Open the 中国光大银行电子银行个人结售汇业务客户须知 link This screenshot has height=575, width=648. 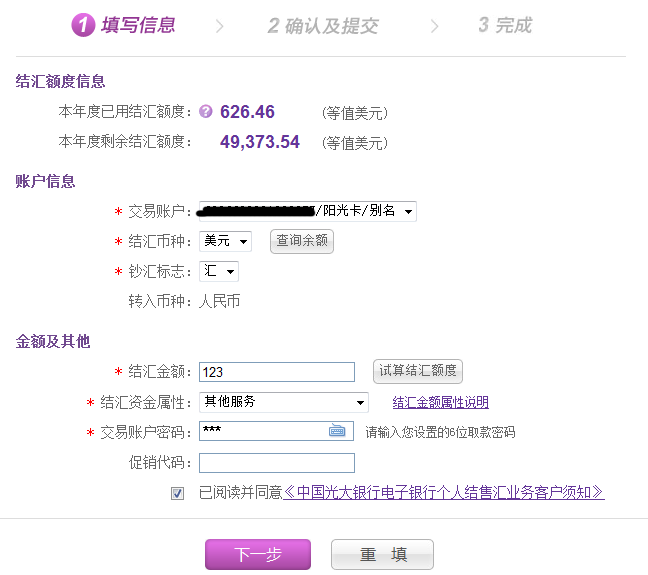444,493
